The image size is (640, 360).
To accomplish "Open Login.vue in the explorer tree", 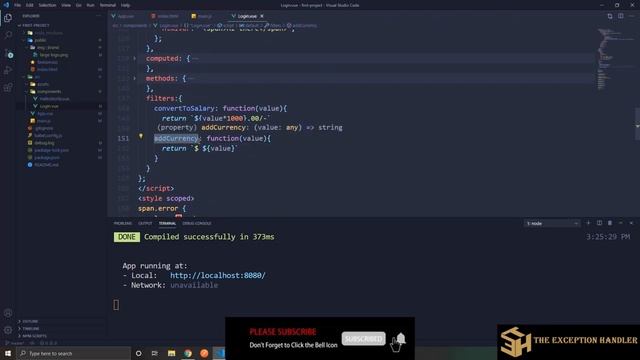I will [49, 106].
